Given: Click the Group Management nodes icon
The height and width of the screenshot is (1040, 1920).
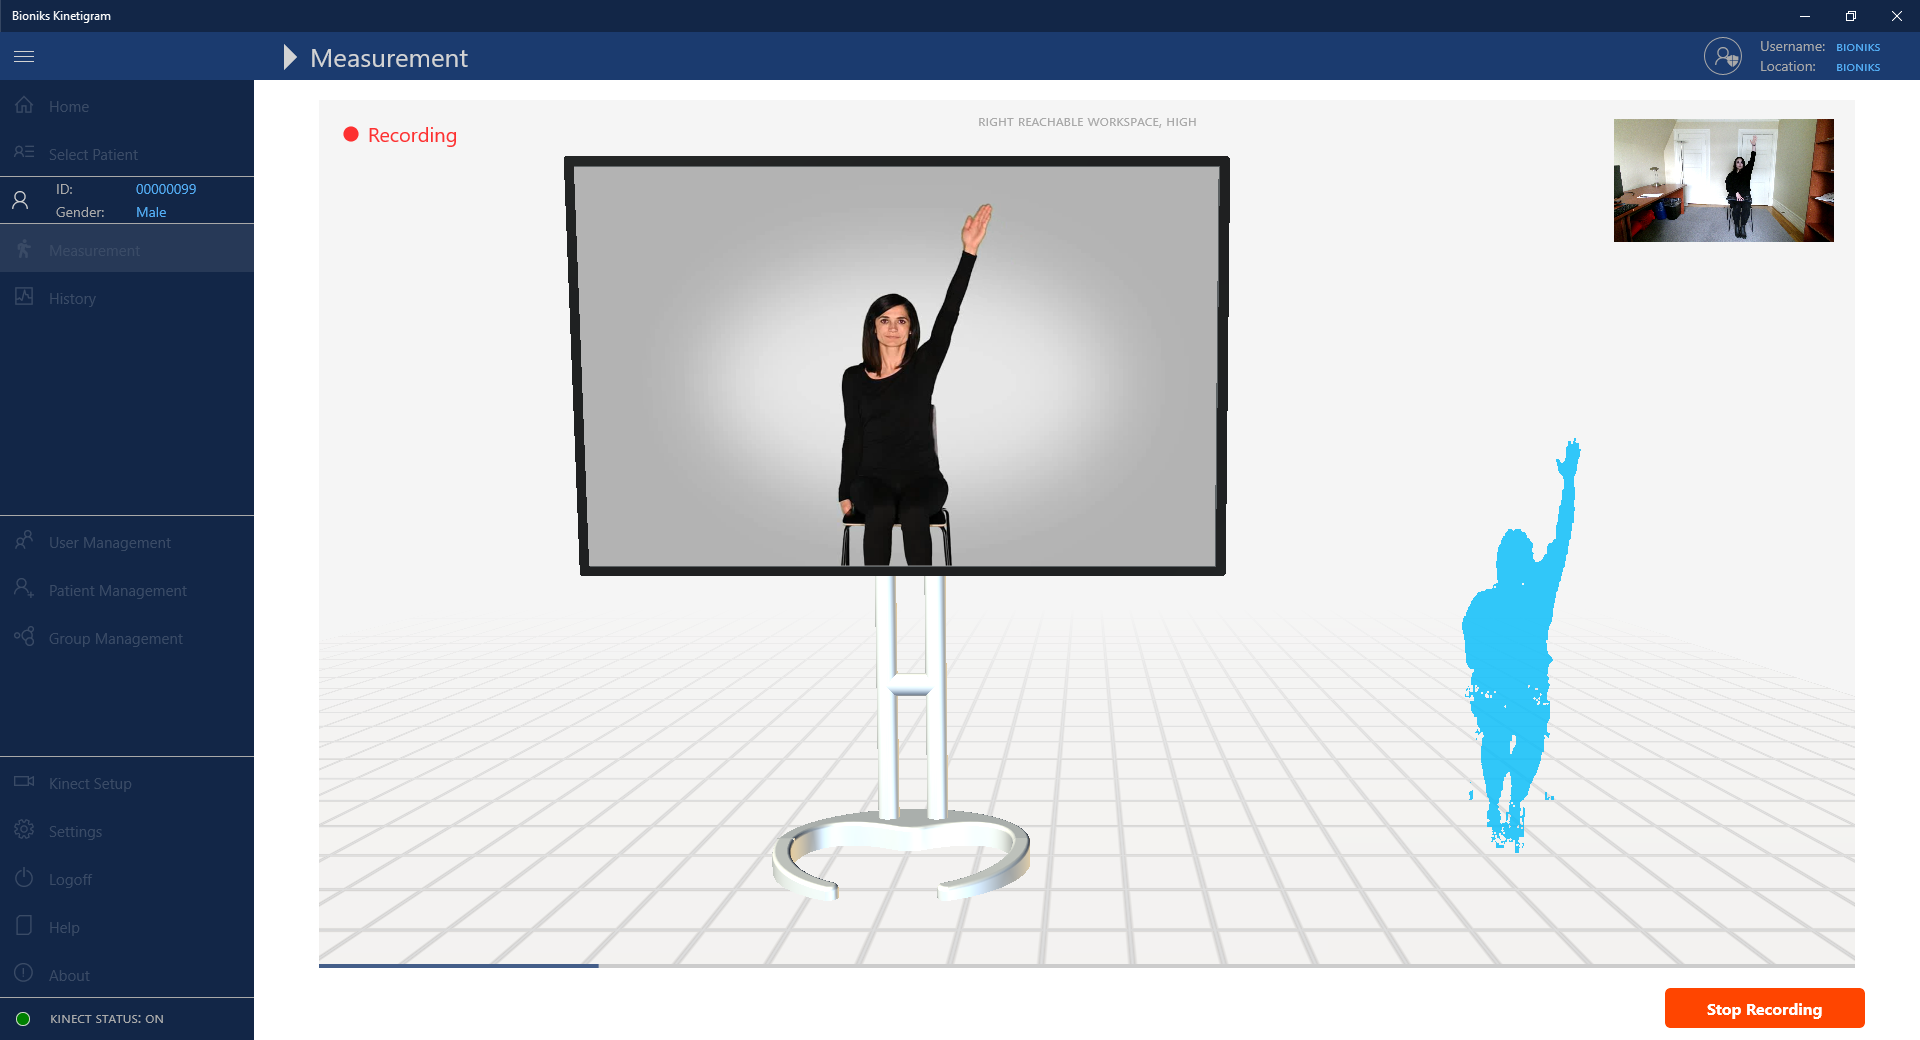Looking at the screenshot, I should (24, 637).
